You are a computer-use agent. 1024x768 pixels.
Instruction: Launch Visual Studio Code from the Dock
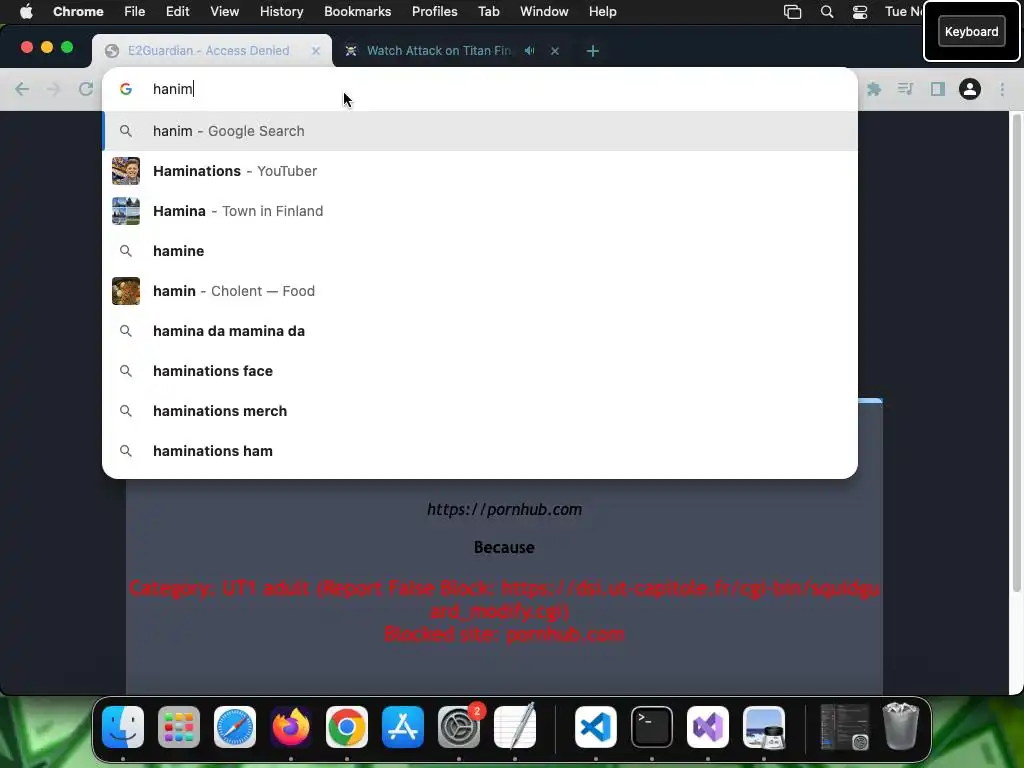tap(596, 727)
